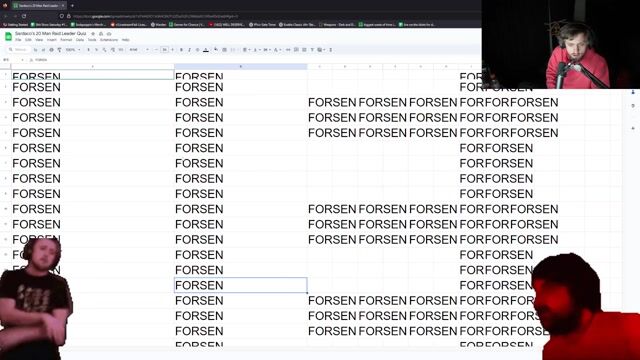Reload the current page
This screenshot has width=640, height=360.
point(24,16)
